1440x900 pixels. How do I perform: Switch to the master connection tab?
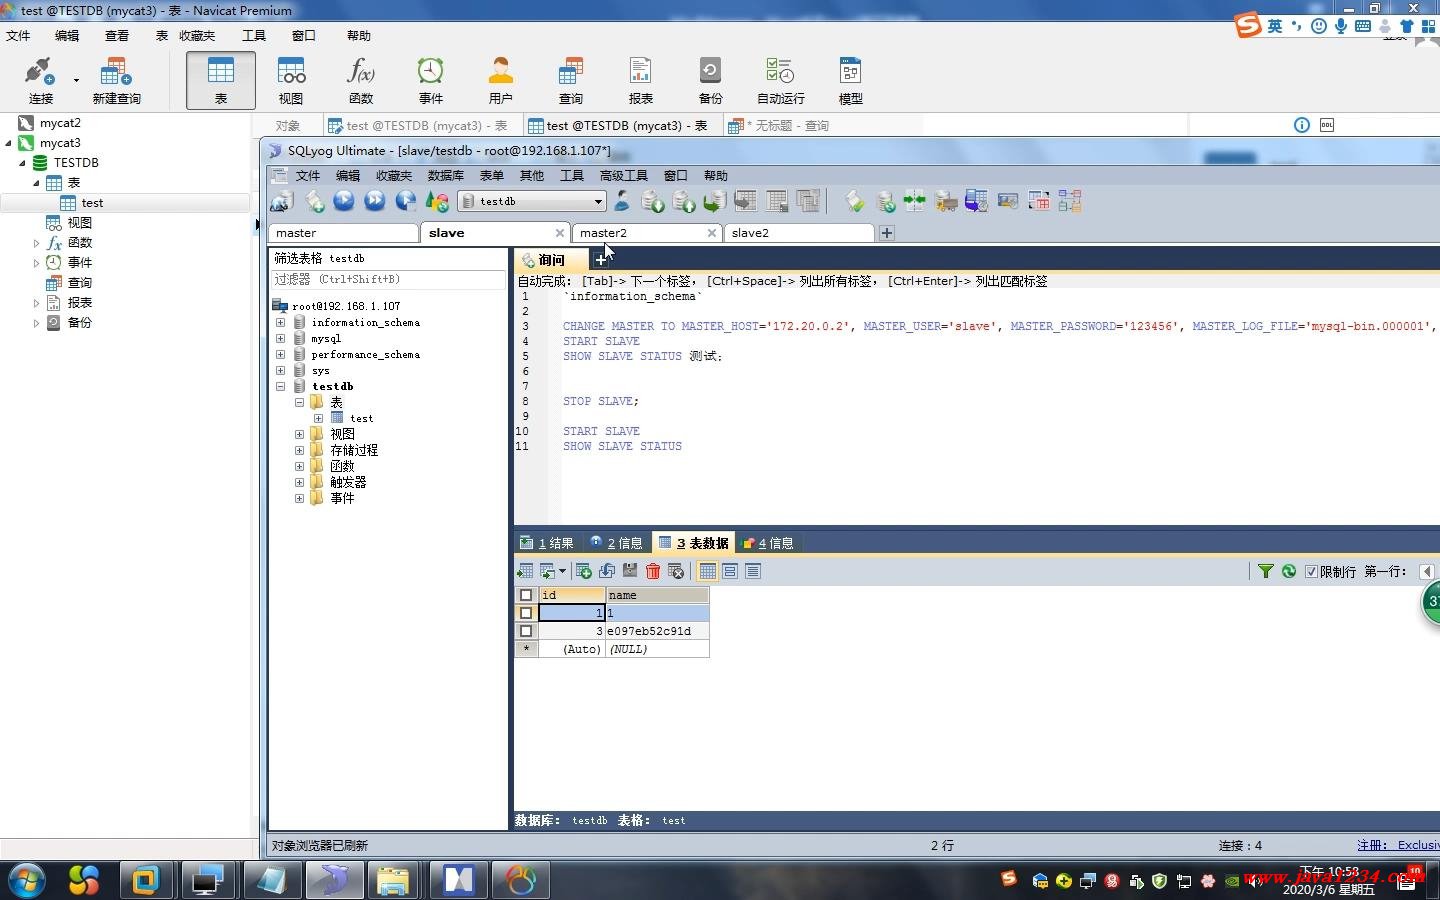(x=343, y=233)
